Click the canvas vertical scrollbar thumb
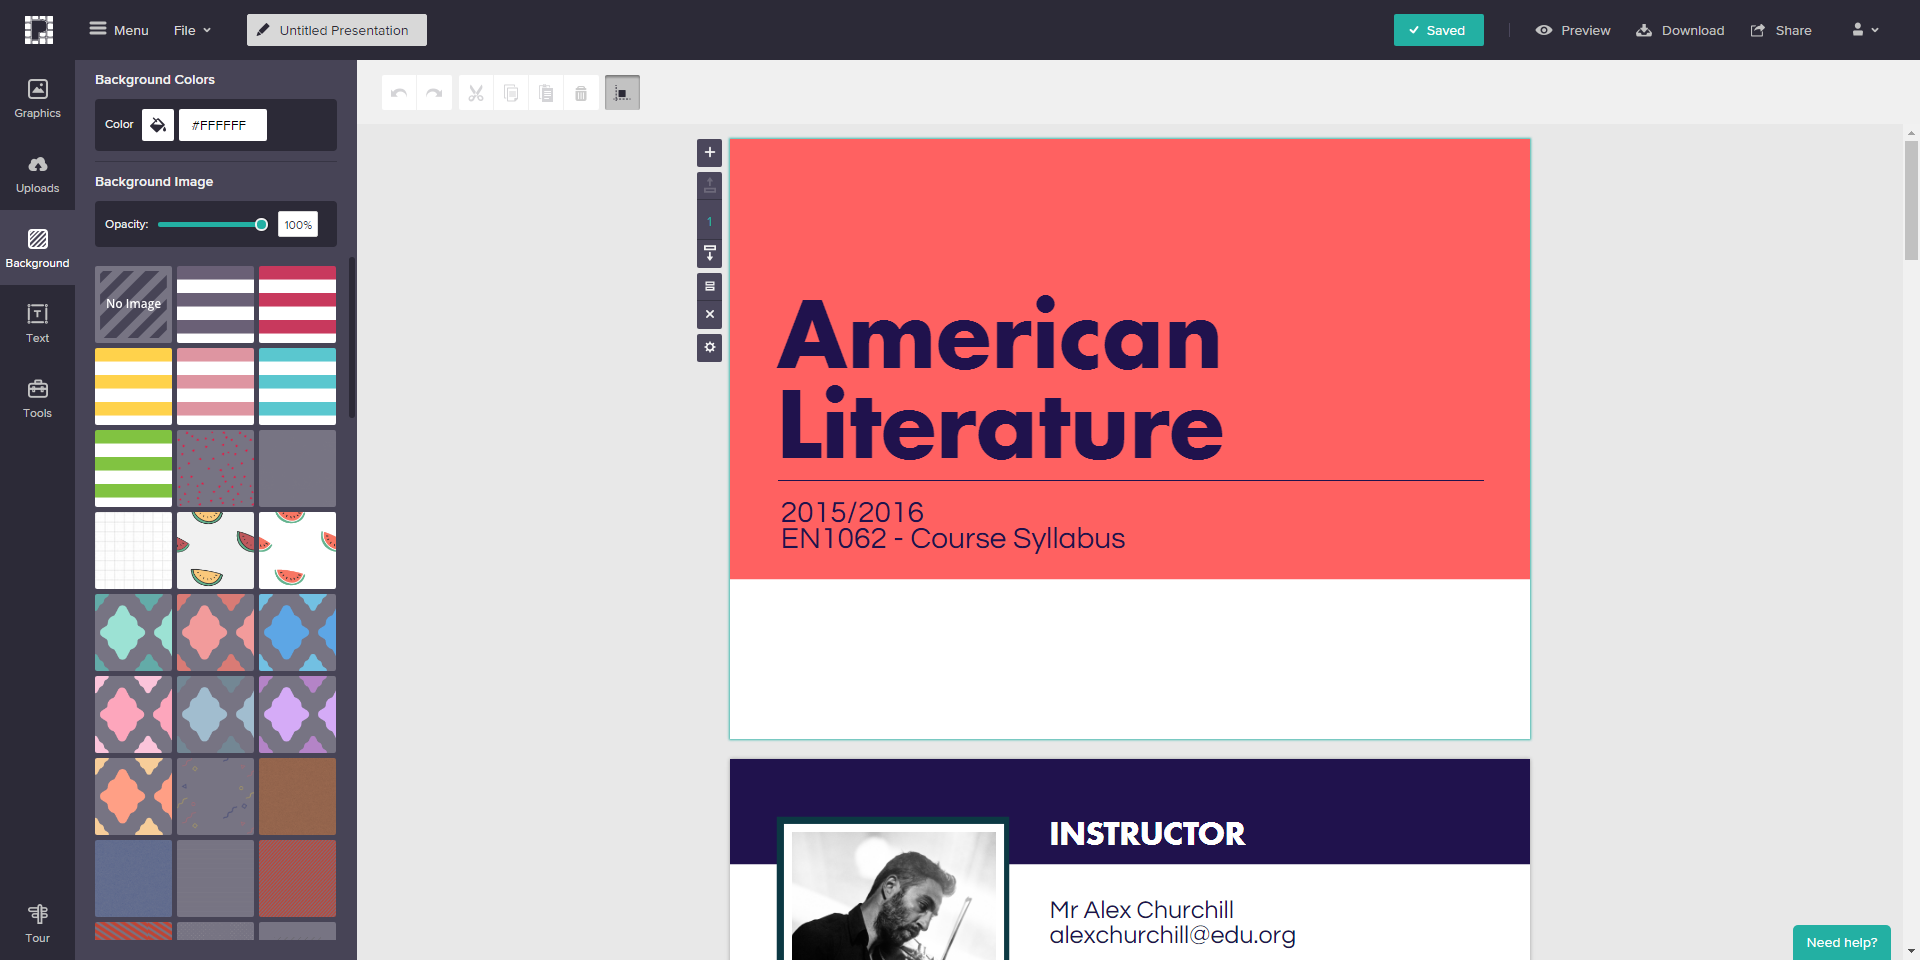Screen dimensions: 1920x960 (x=1911, y=200)
